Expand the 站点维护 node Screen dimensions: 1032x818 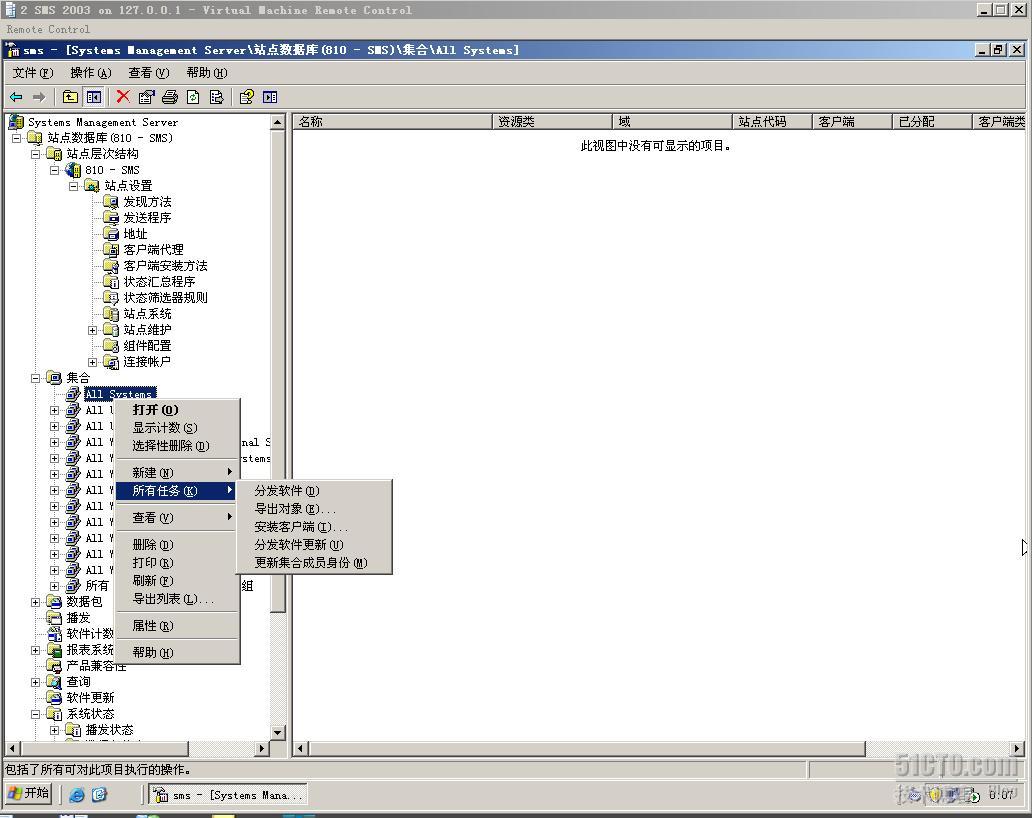(x=93, y=330)
